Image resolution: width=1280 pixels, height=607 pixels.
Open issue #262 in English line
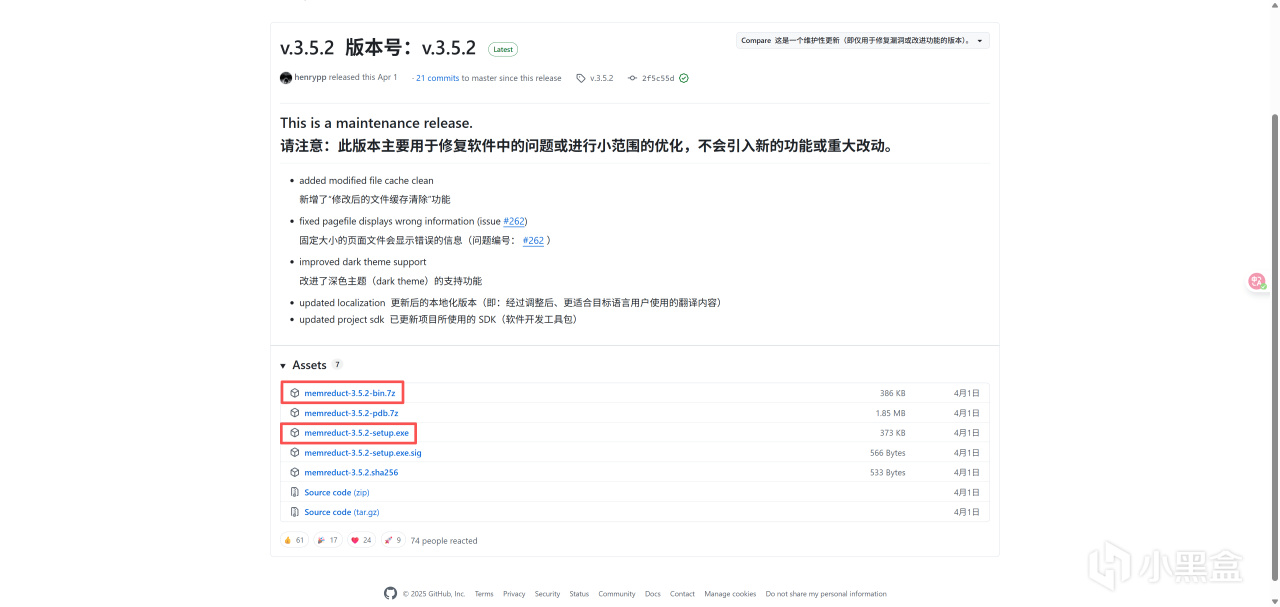pyautogui.click(x=514, y=221)
